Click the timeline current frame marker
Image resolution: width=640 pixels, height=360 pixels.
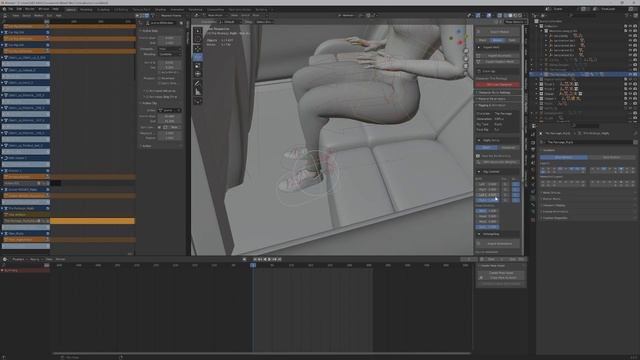coord(253,265)
